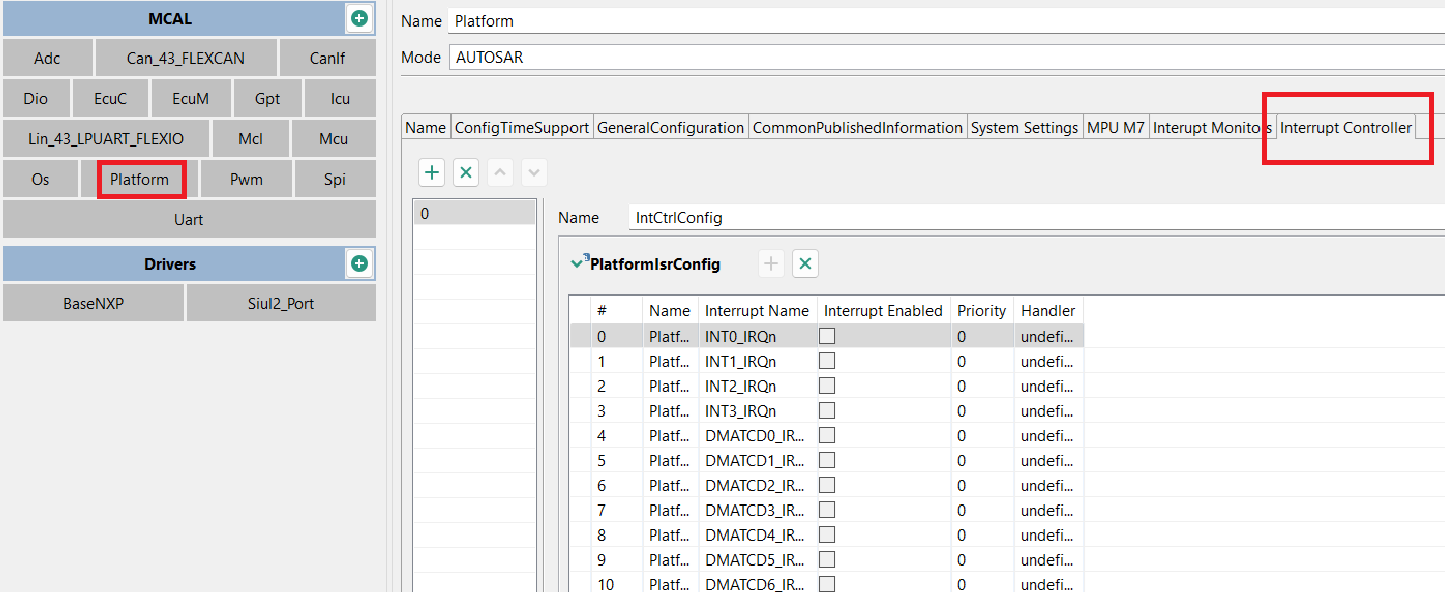Open the System Settings tab
The width and height of the screenshot is (1445, 592).
(1024, 128)
